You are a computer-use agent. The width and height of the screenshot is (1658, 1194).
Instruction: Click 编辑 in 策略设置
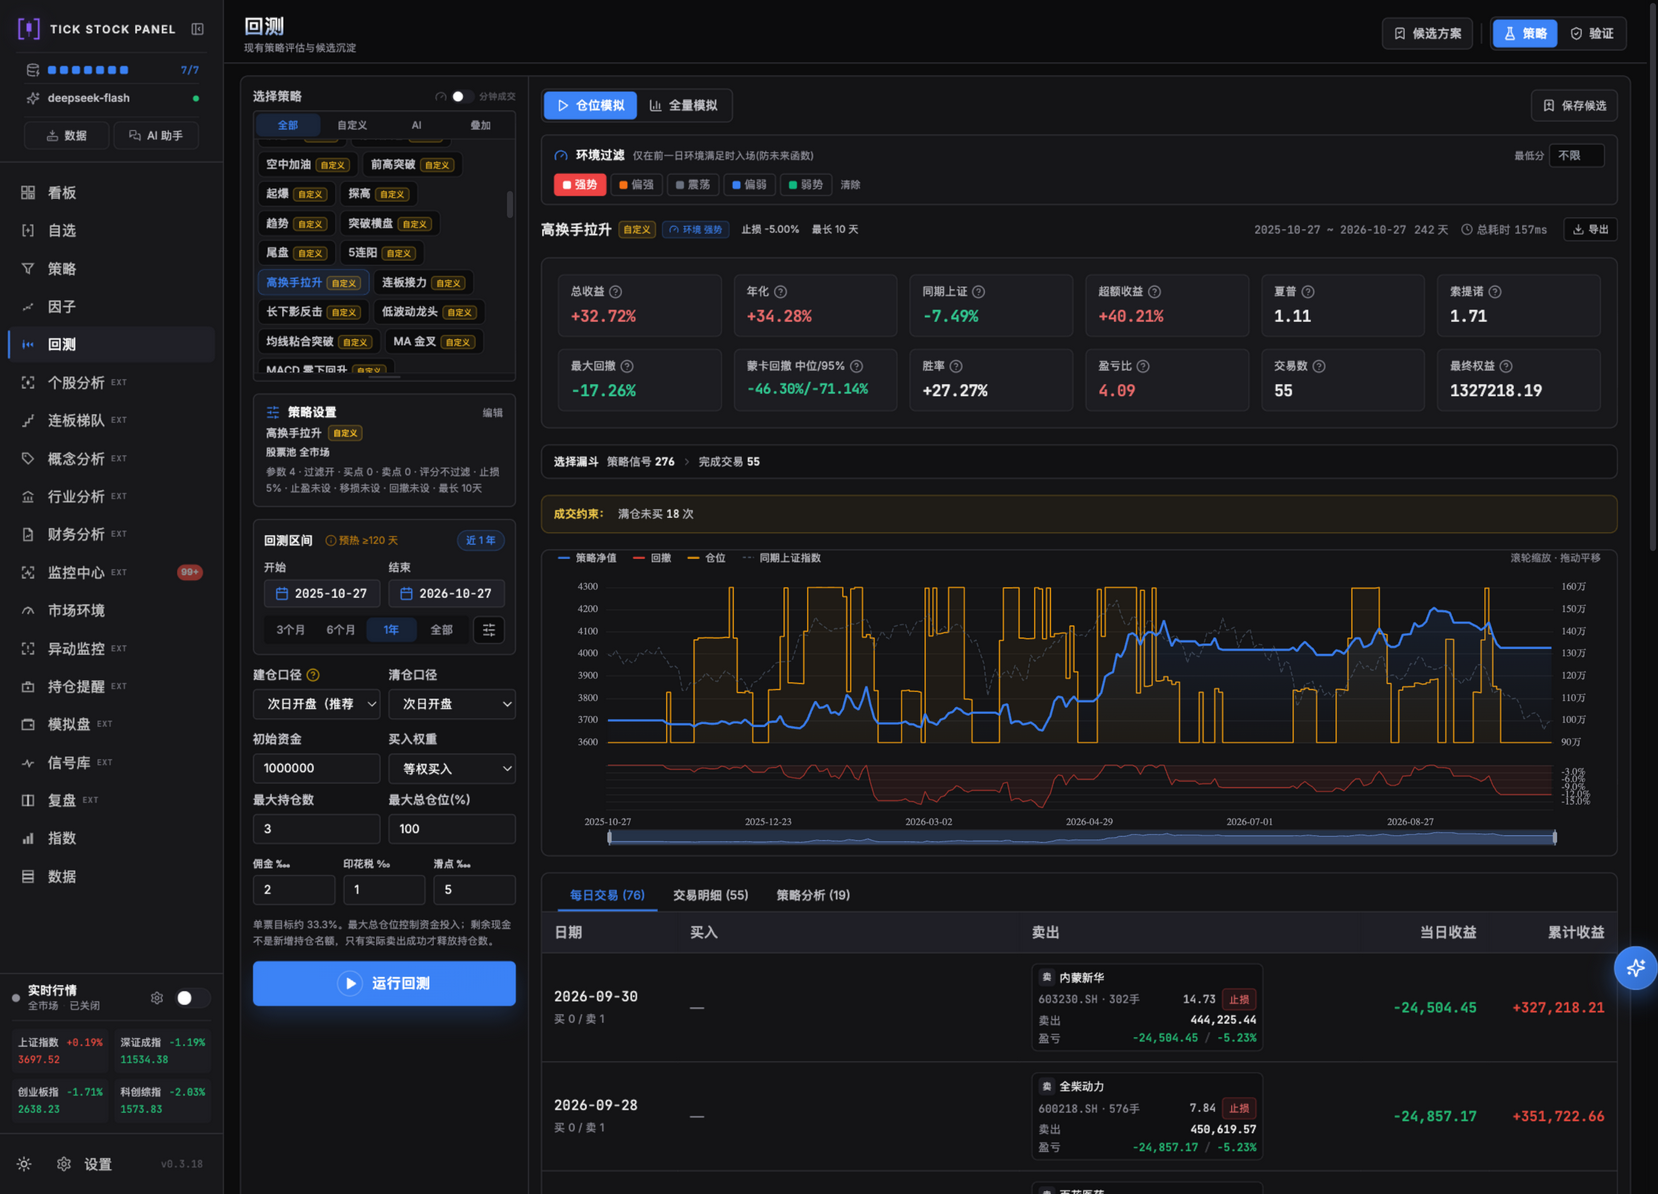[x=493, y=412]
